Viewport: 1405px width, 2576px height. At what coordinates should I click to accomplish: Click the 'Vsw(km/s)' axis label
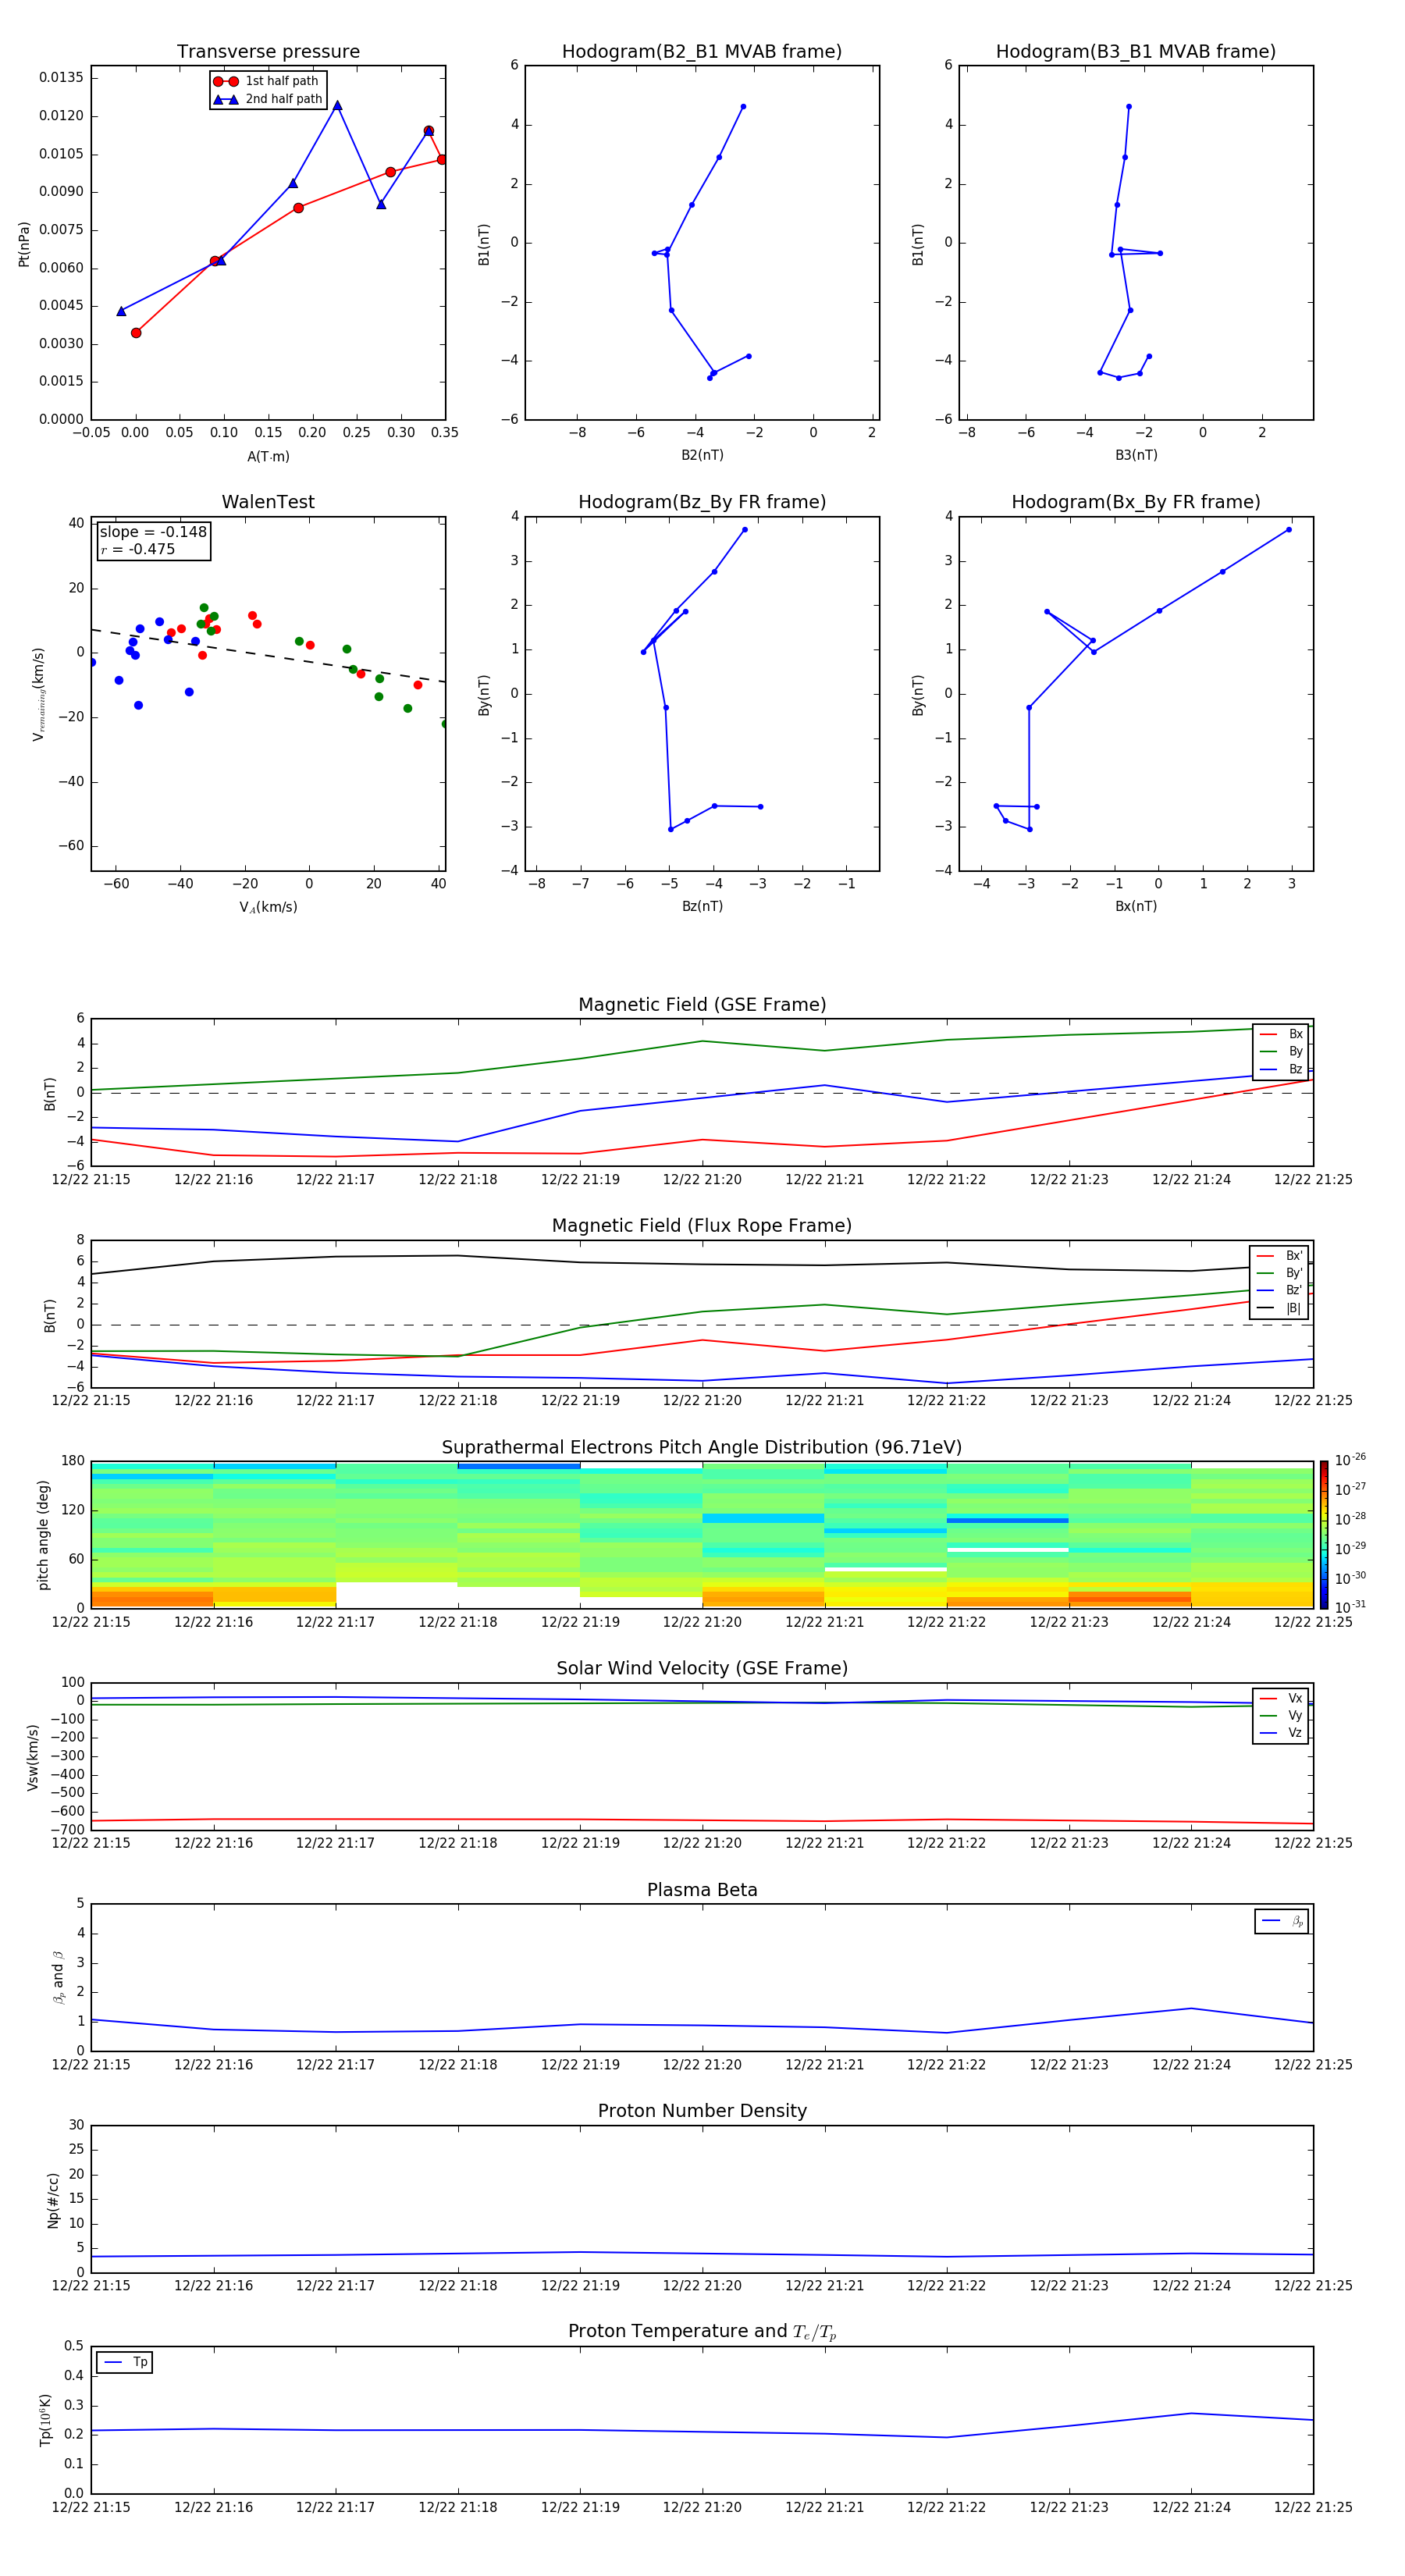click(x=32, y=1756)
